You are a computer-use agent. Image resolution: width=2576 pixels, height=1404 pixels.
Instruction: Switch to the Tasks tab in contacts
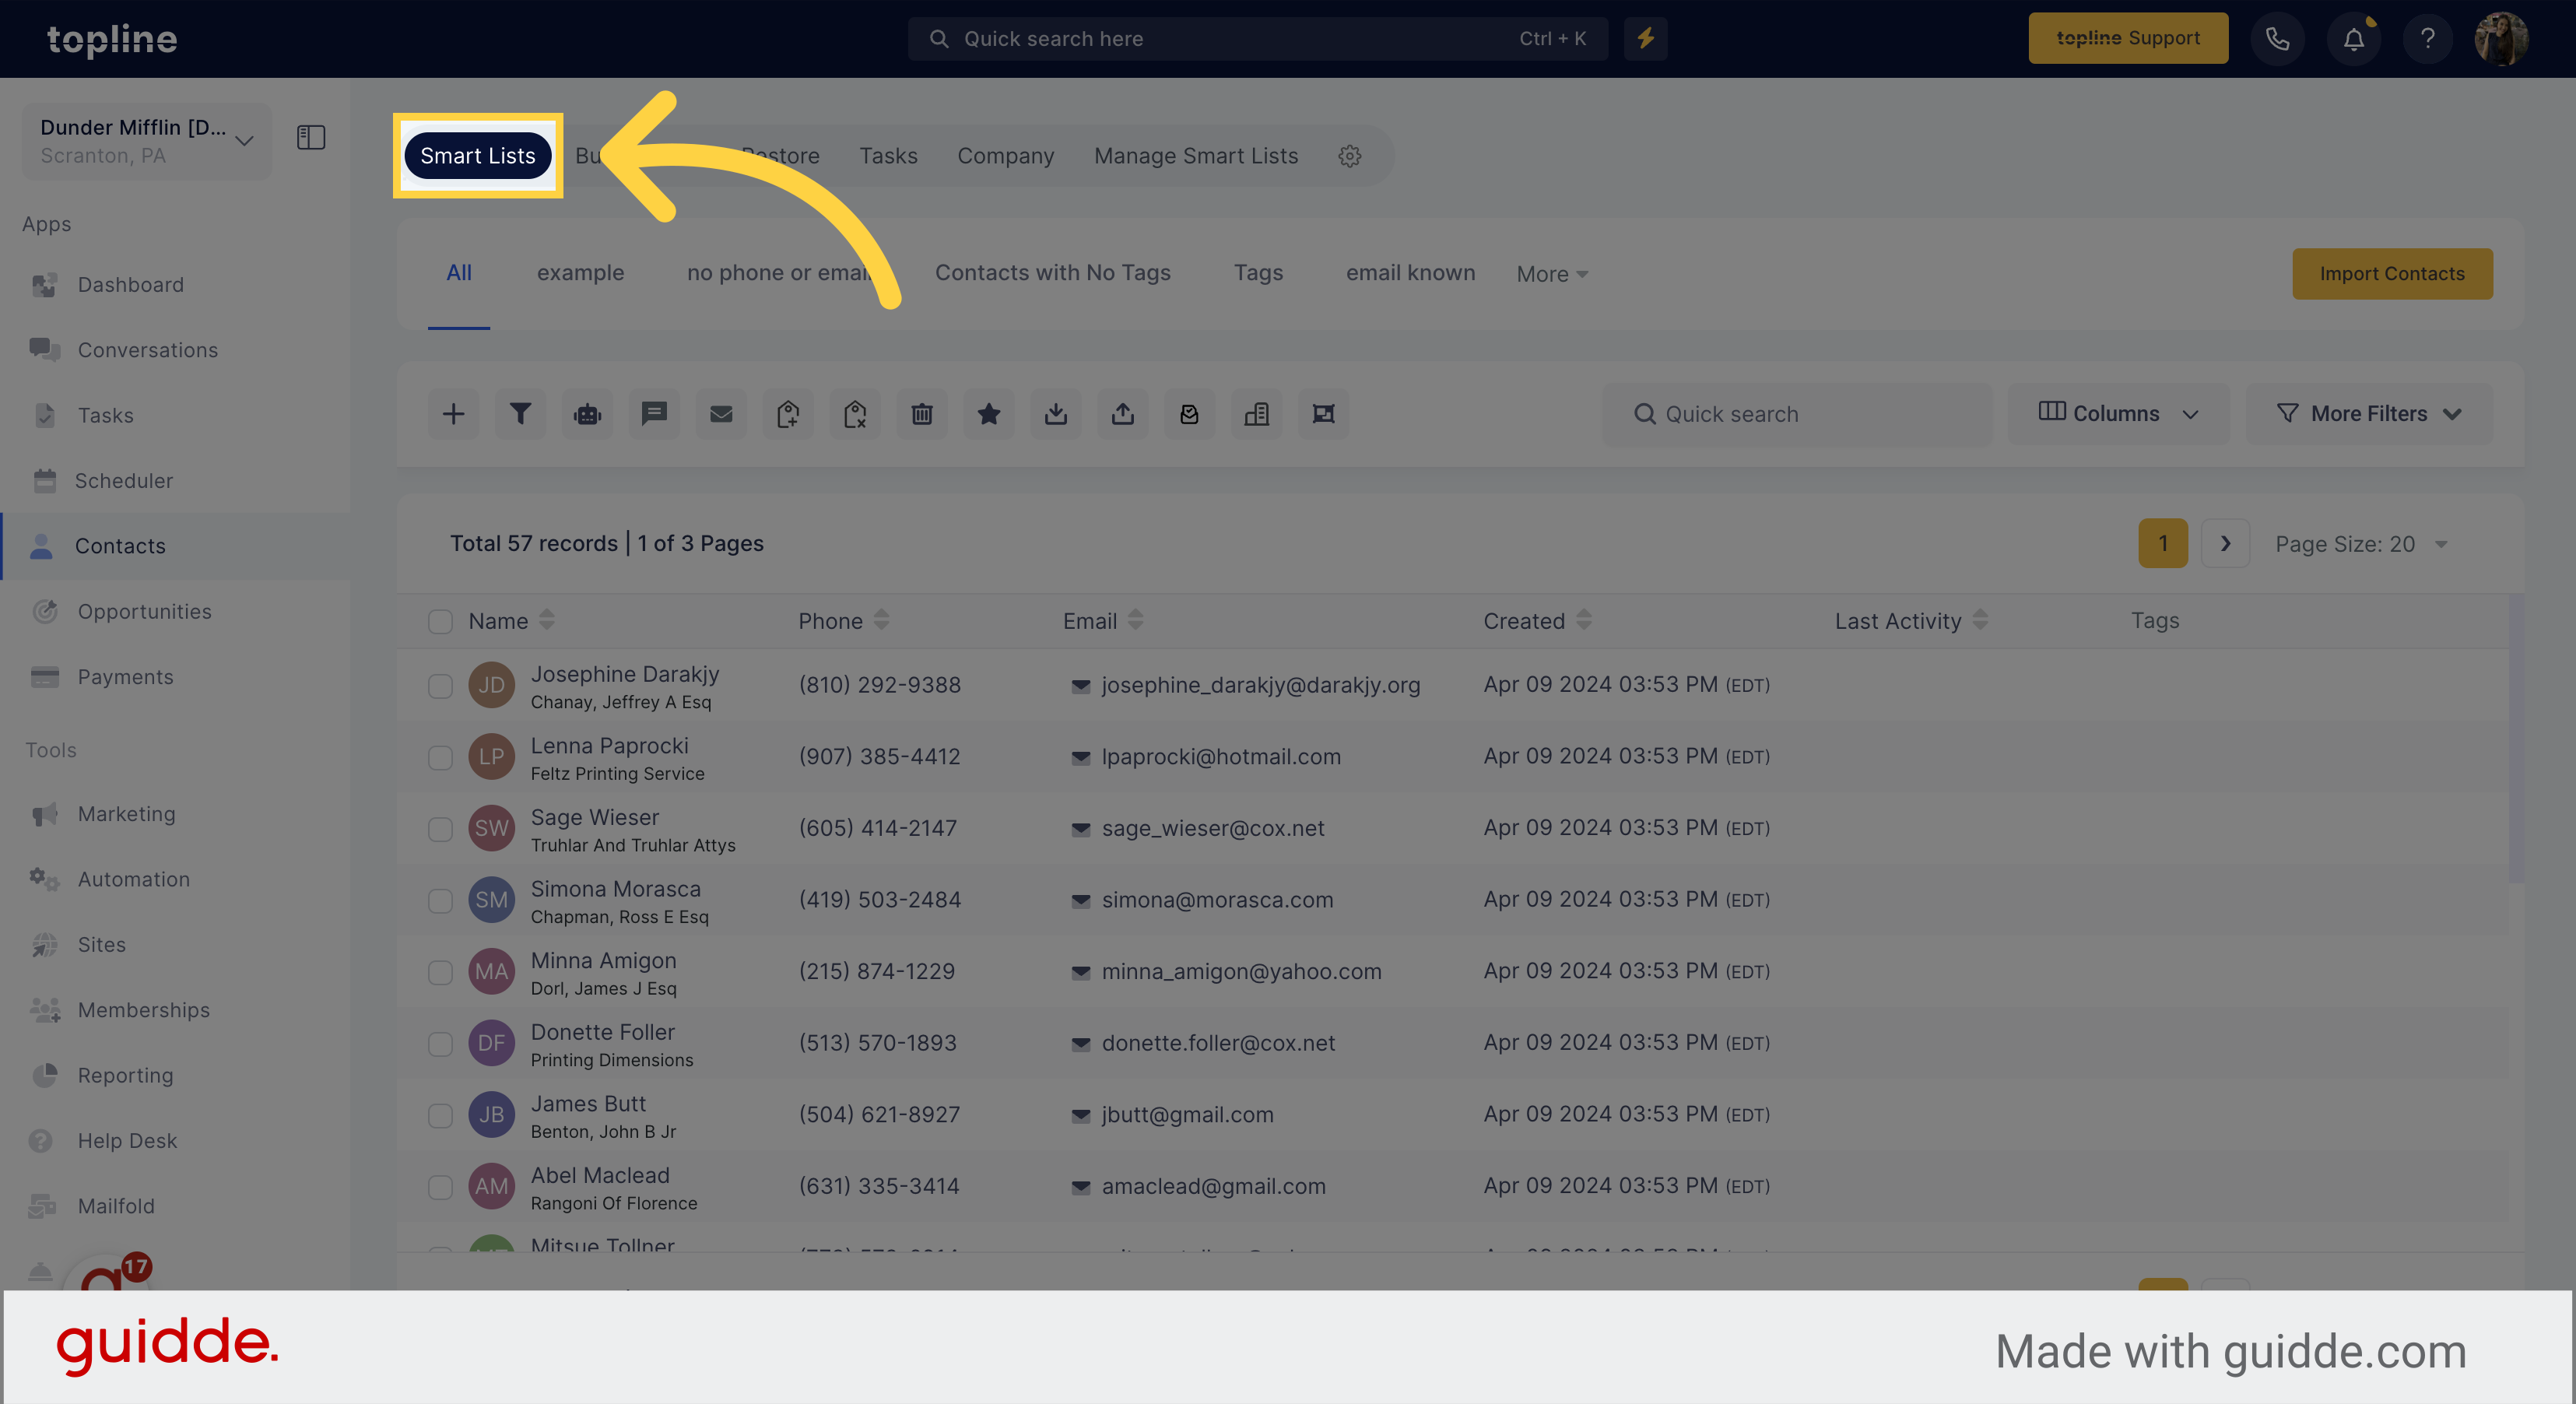pyautogui.click(x=888, y=156)
